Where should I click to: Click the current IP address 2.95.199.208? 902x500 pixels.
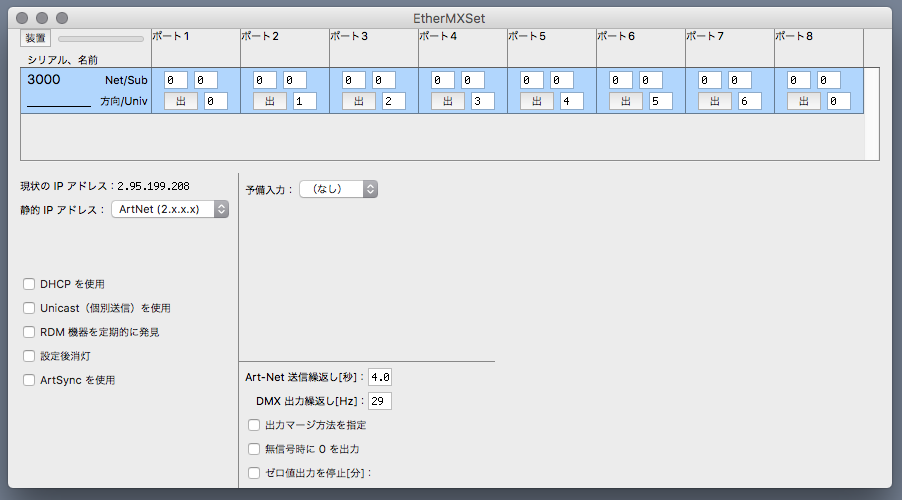pos(154,186)
